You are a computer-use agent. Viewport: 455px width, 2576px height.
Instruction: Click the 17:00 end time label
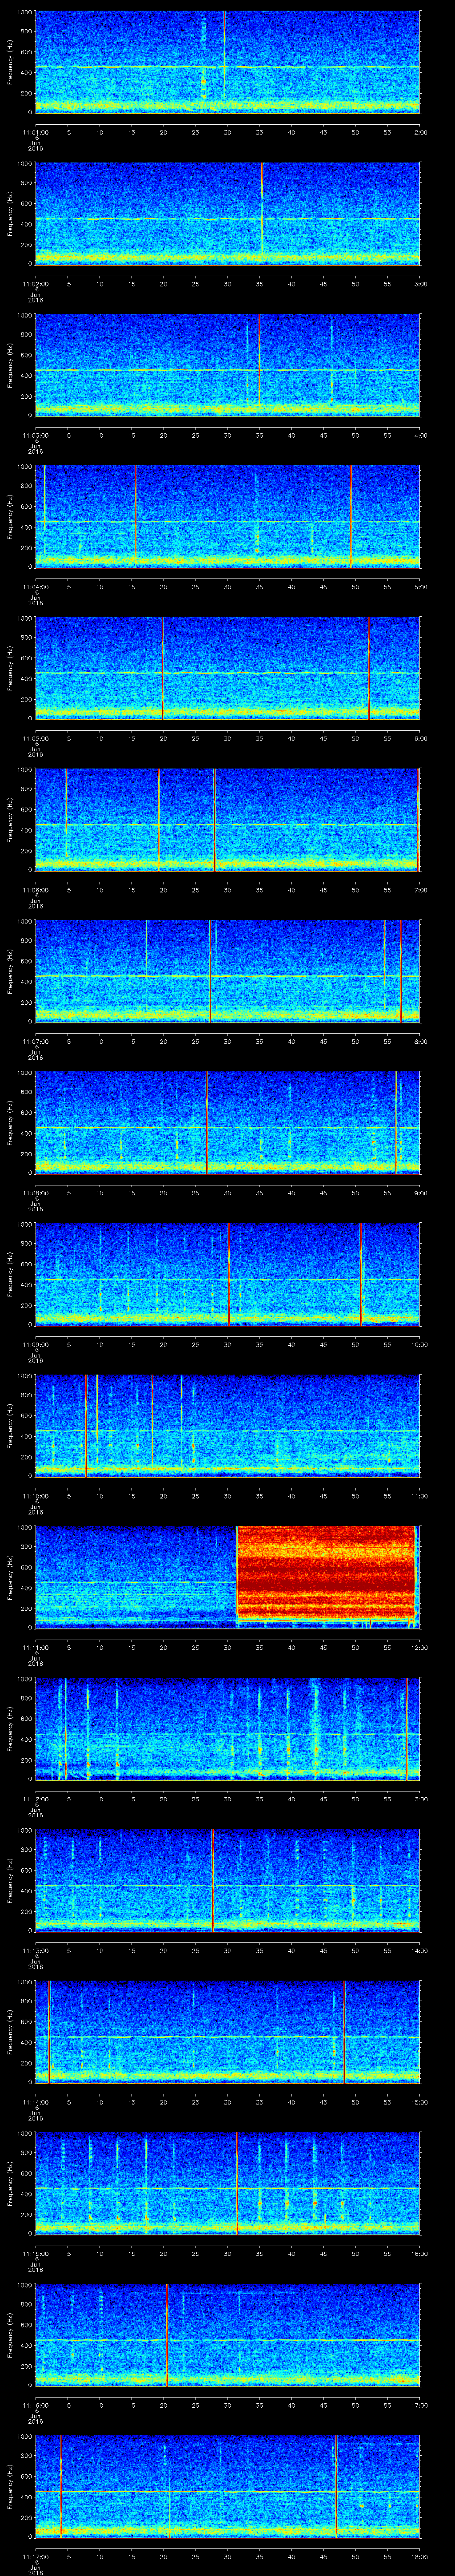point(419,2404)
